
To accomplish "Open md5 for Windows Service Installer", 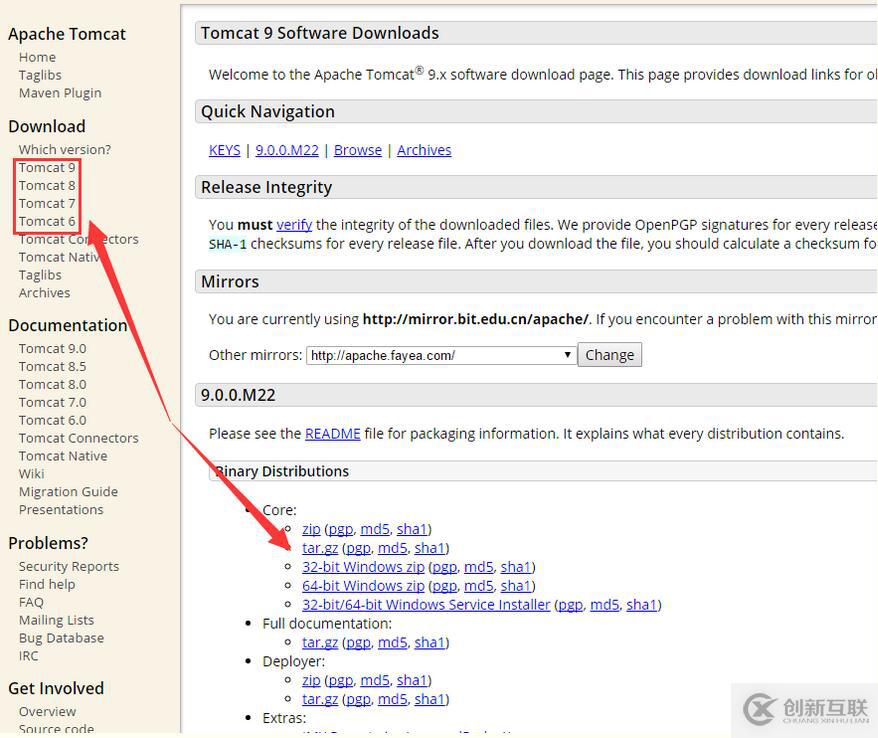I will 605,605.
